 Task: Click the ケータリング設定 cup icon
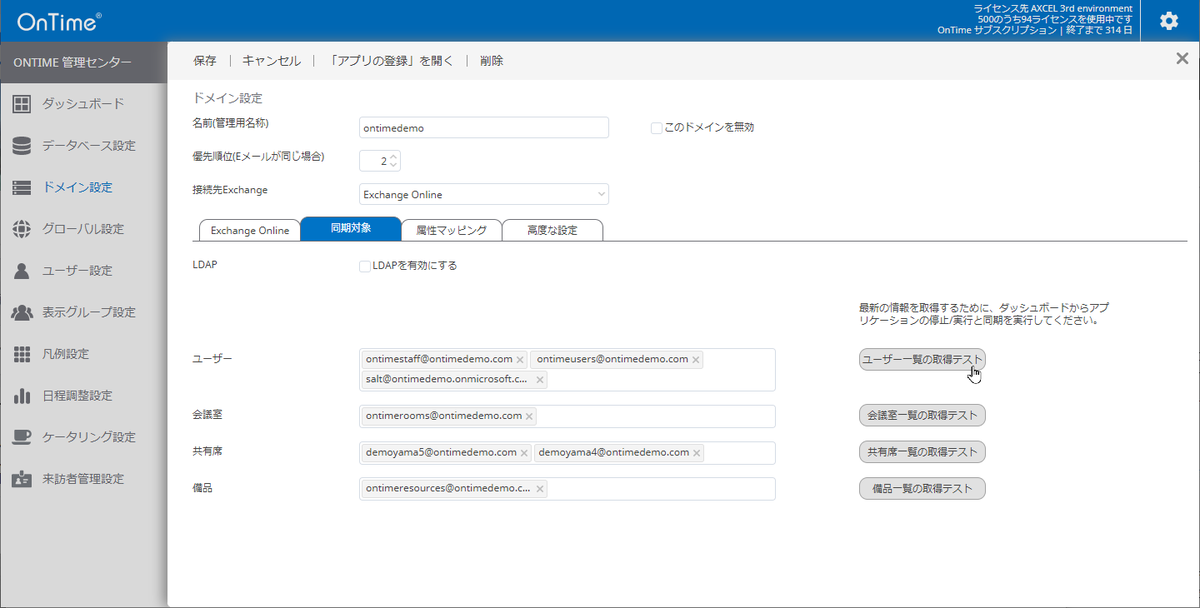point(22,437)
